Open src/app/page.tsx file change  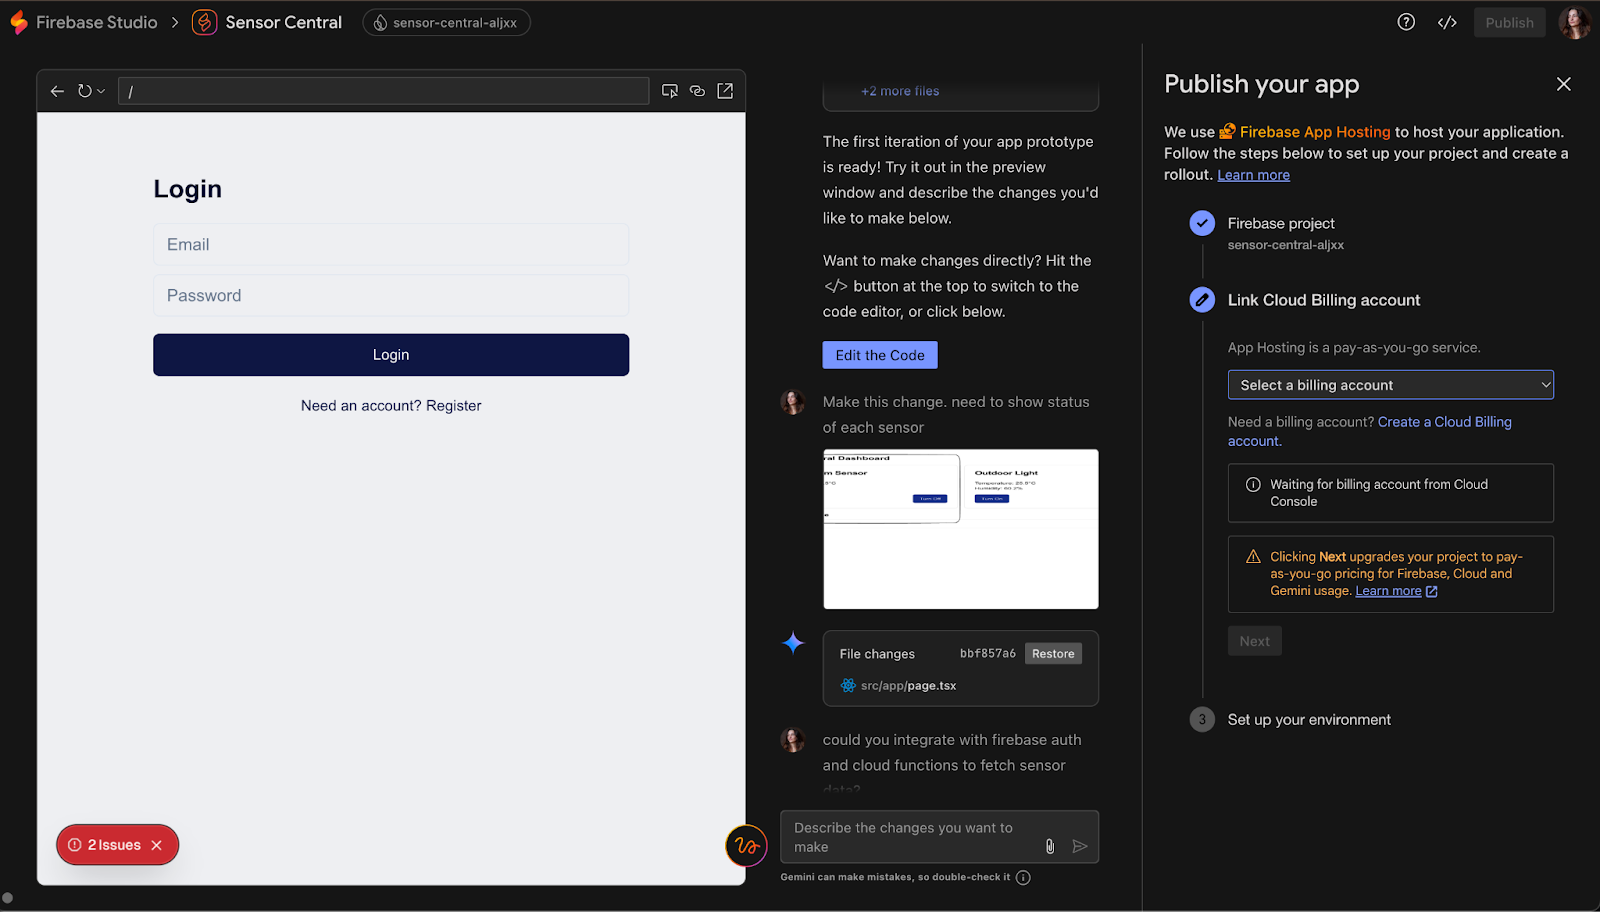pos(908,686)
